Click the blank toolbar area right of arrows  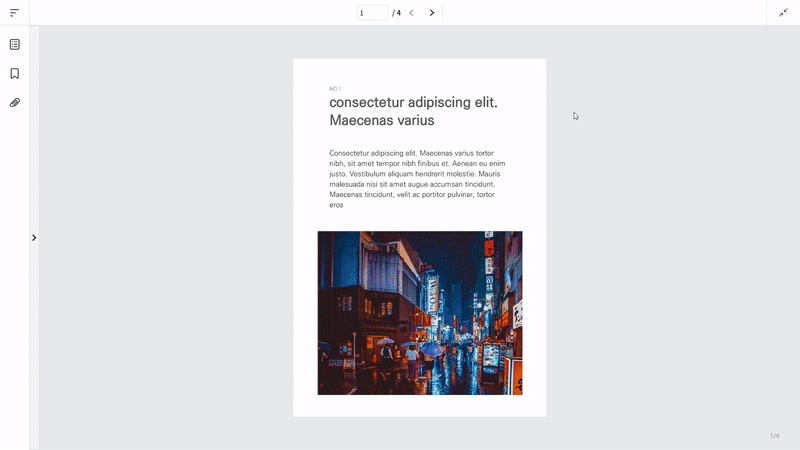[600, 13]
